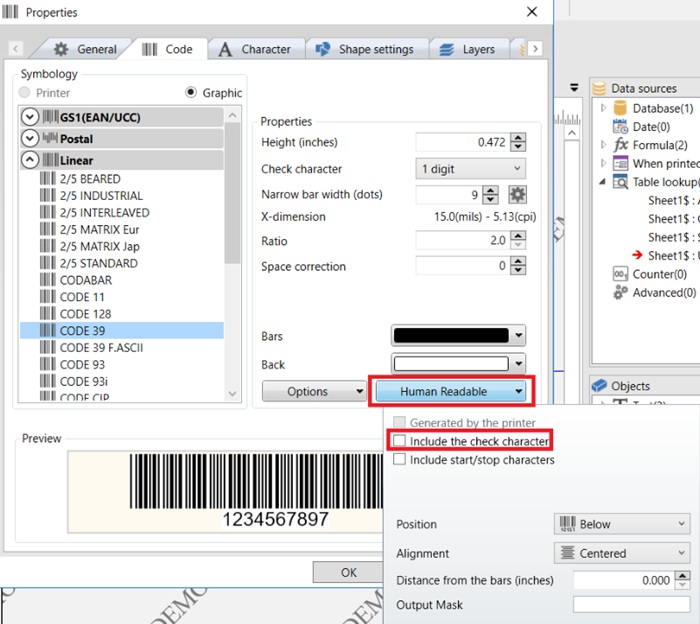This screenshot has width=700, height=624.
Task: Switch to the Character tab
Action: [255, 49]
